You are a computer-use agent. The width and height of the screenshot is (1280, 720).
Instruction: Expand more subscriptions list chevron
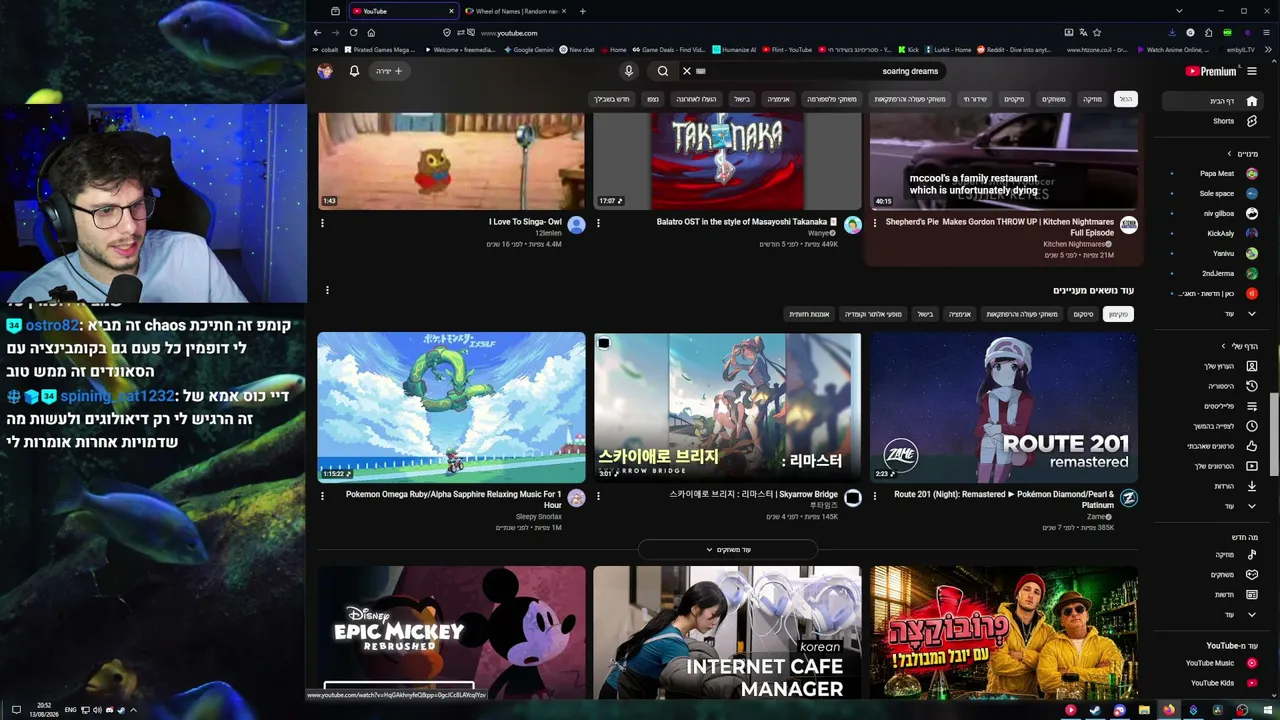(x=1252, y=314)
